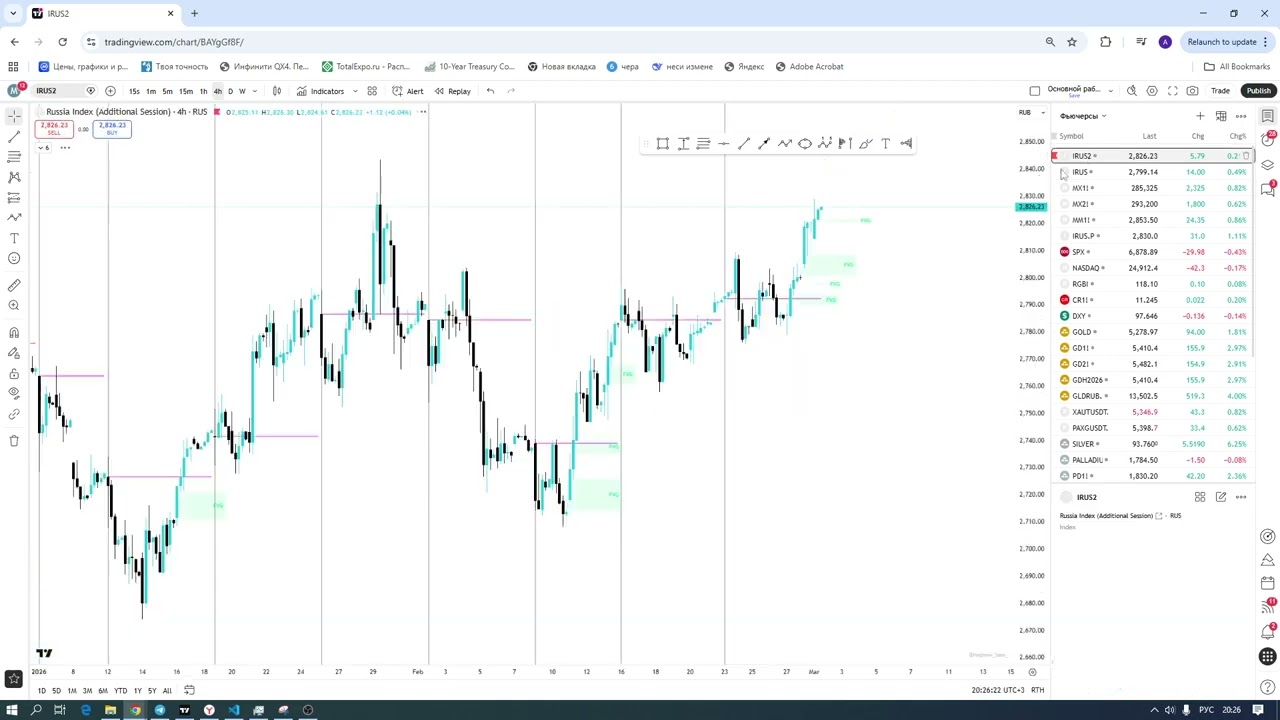This screenshot has height=720, width=1280.
Task: Expand the Indicators favorites dropdown arrow
Action: (x=355, y=91)
